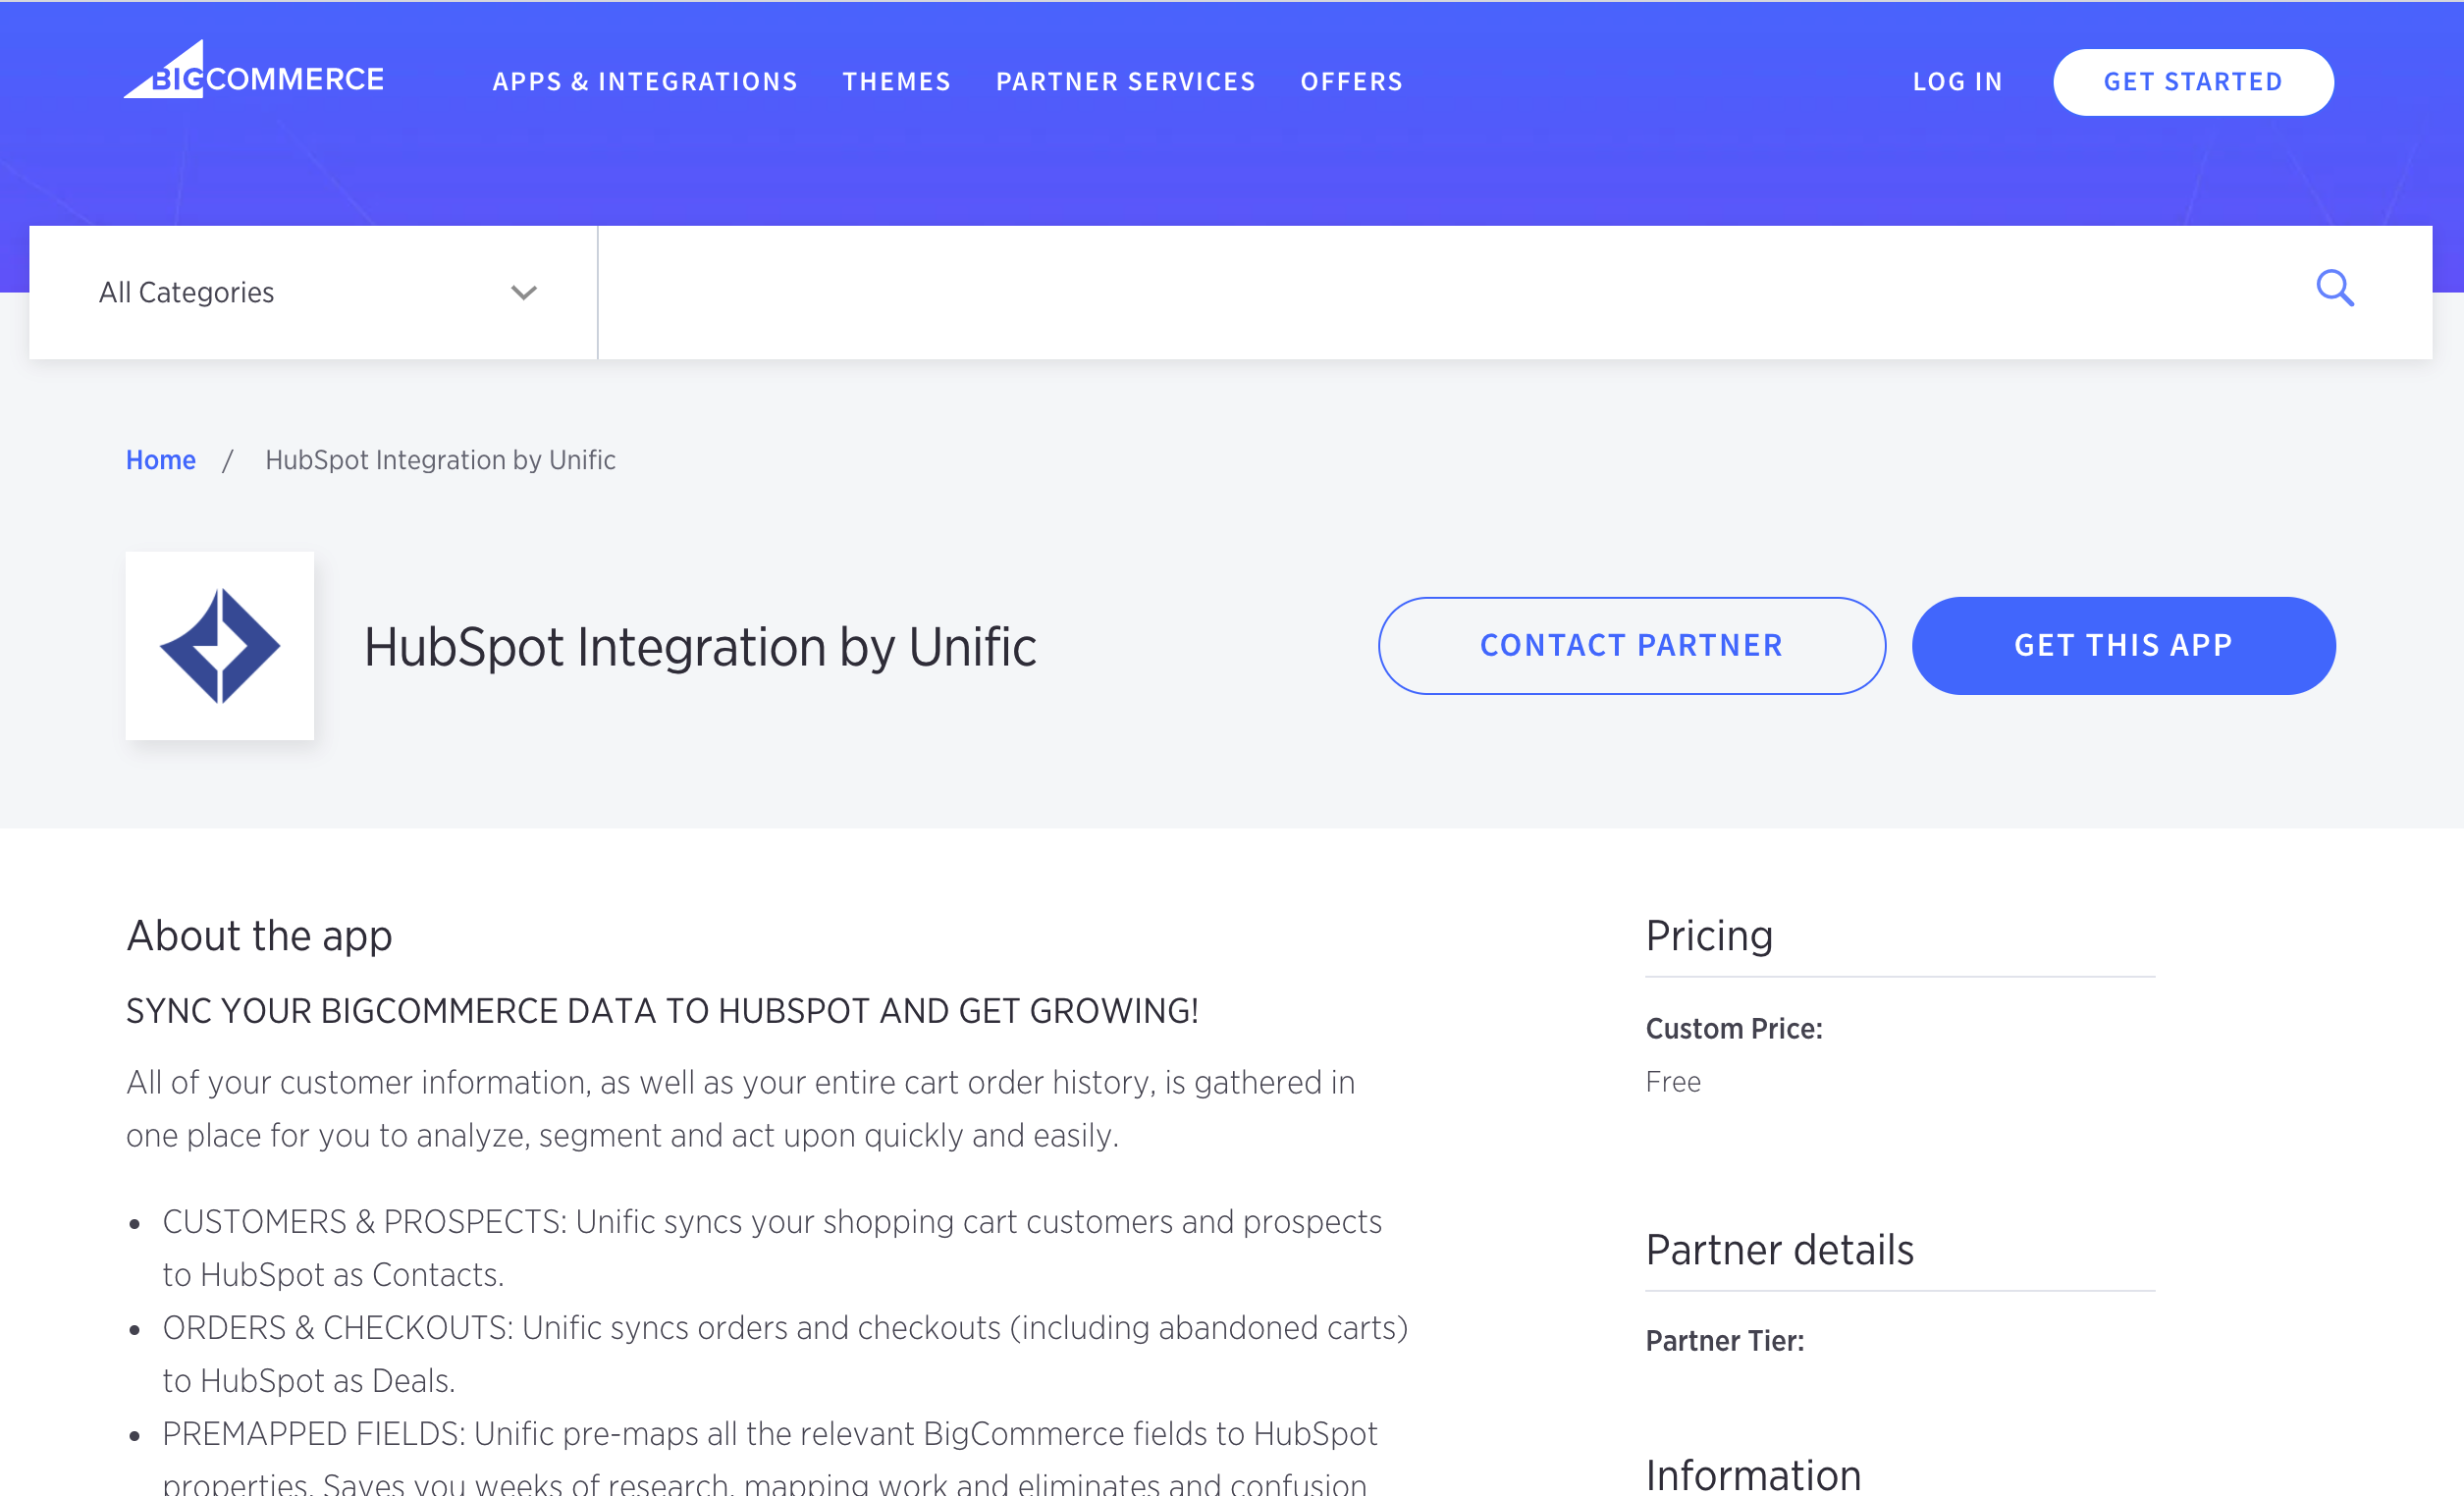The width and height of the screenshot is (2464, 1496).
Task: Click the Get This App button
Action: click(2124, 646)
